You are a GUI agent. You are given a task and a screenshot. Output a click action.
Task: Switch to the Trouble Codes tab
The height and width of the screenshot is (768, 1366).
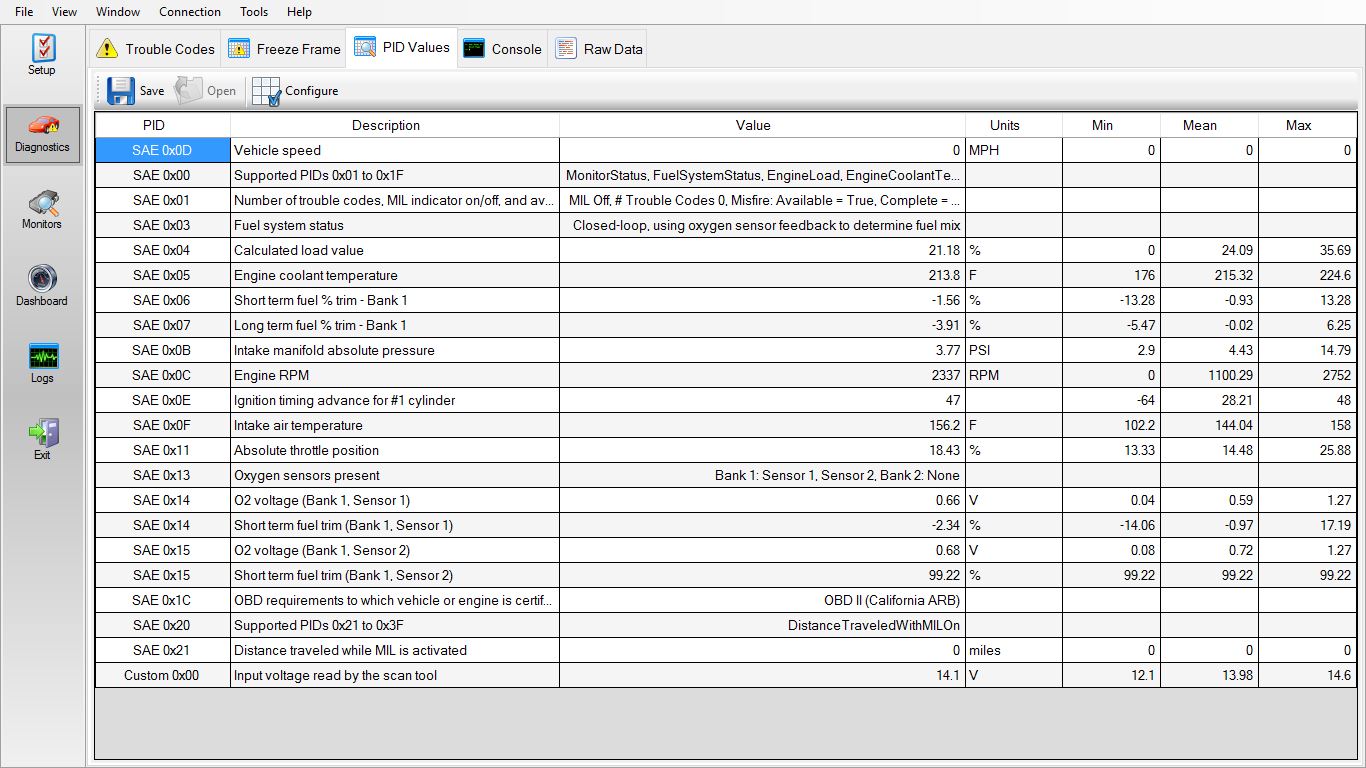155,49
